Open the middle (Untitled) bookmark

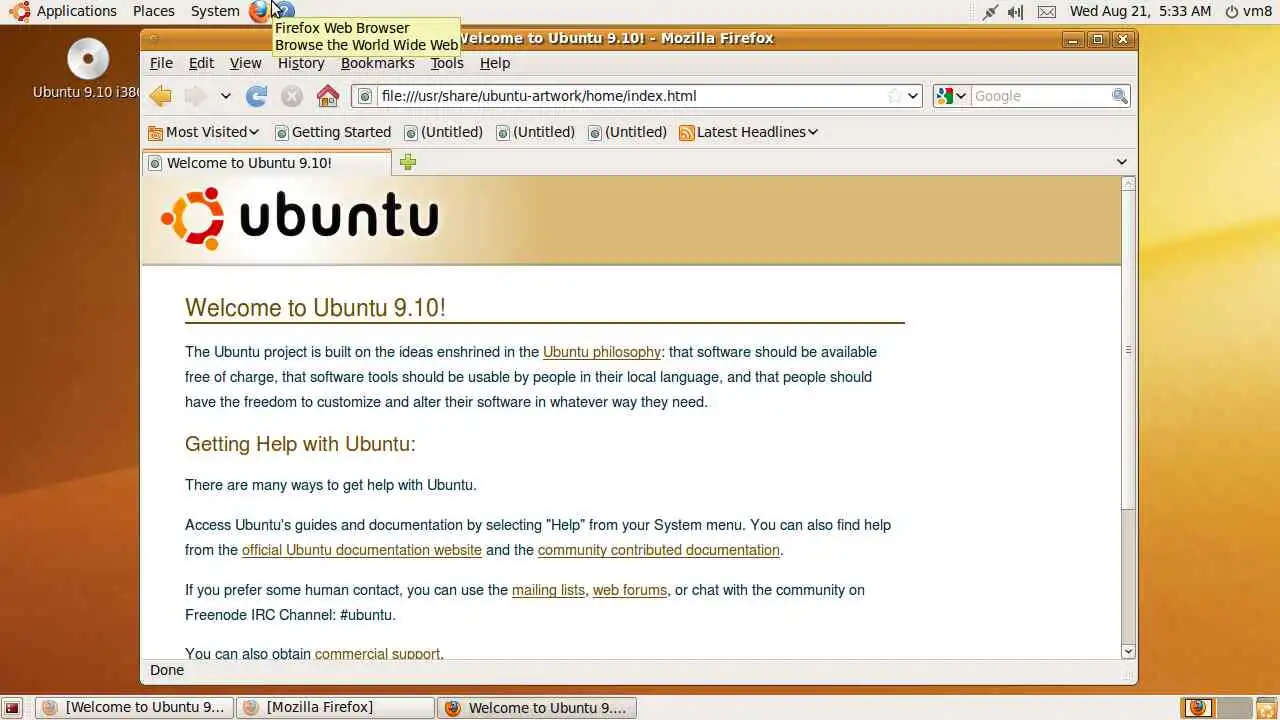click(535, 132)
